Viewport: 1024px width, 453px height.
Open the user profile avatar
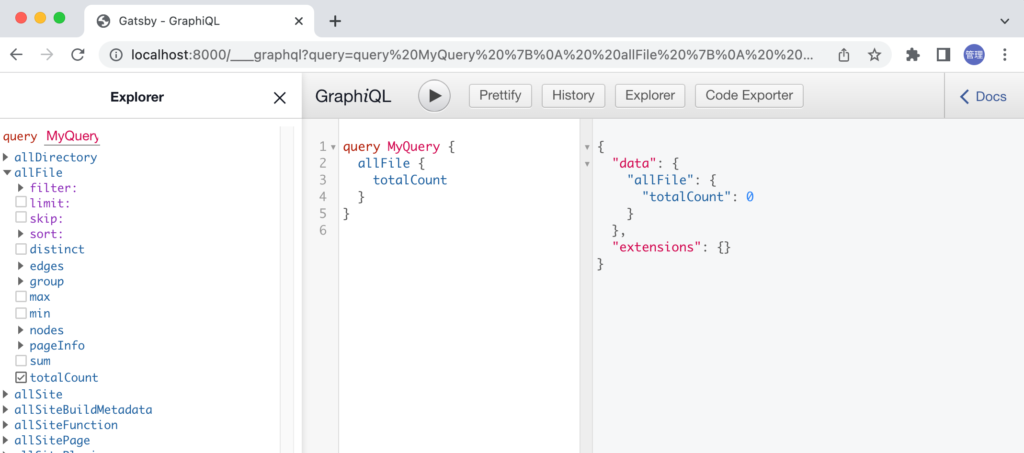tap(974, 55)
